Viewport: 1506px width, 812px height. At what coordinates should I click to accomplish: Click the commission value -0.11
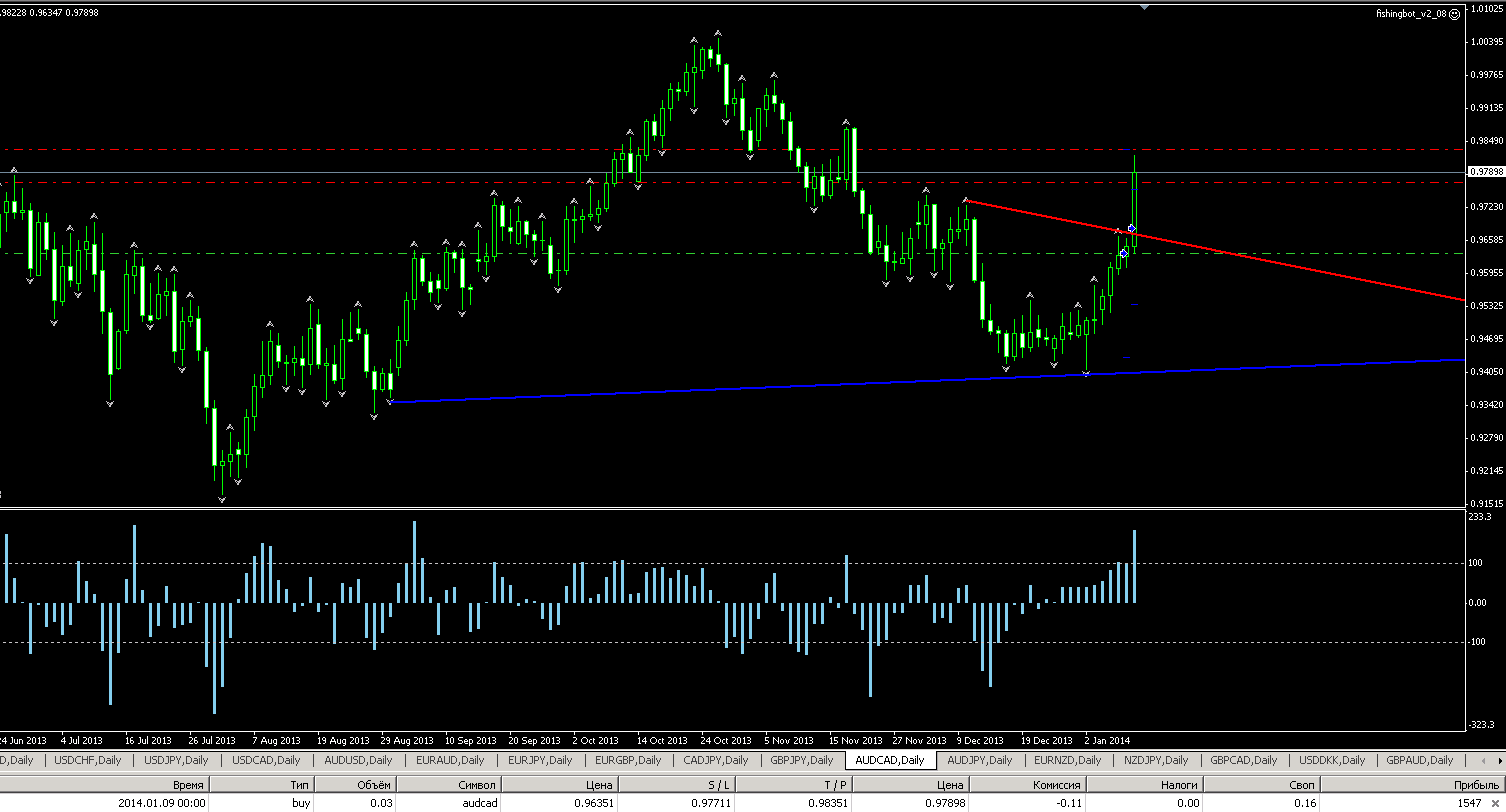click(1070, 803)
